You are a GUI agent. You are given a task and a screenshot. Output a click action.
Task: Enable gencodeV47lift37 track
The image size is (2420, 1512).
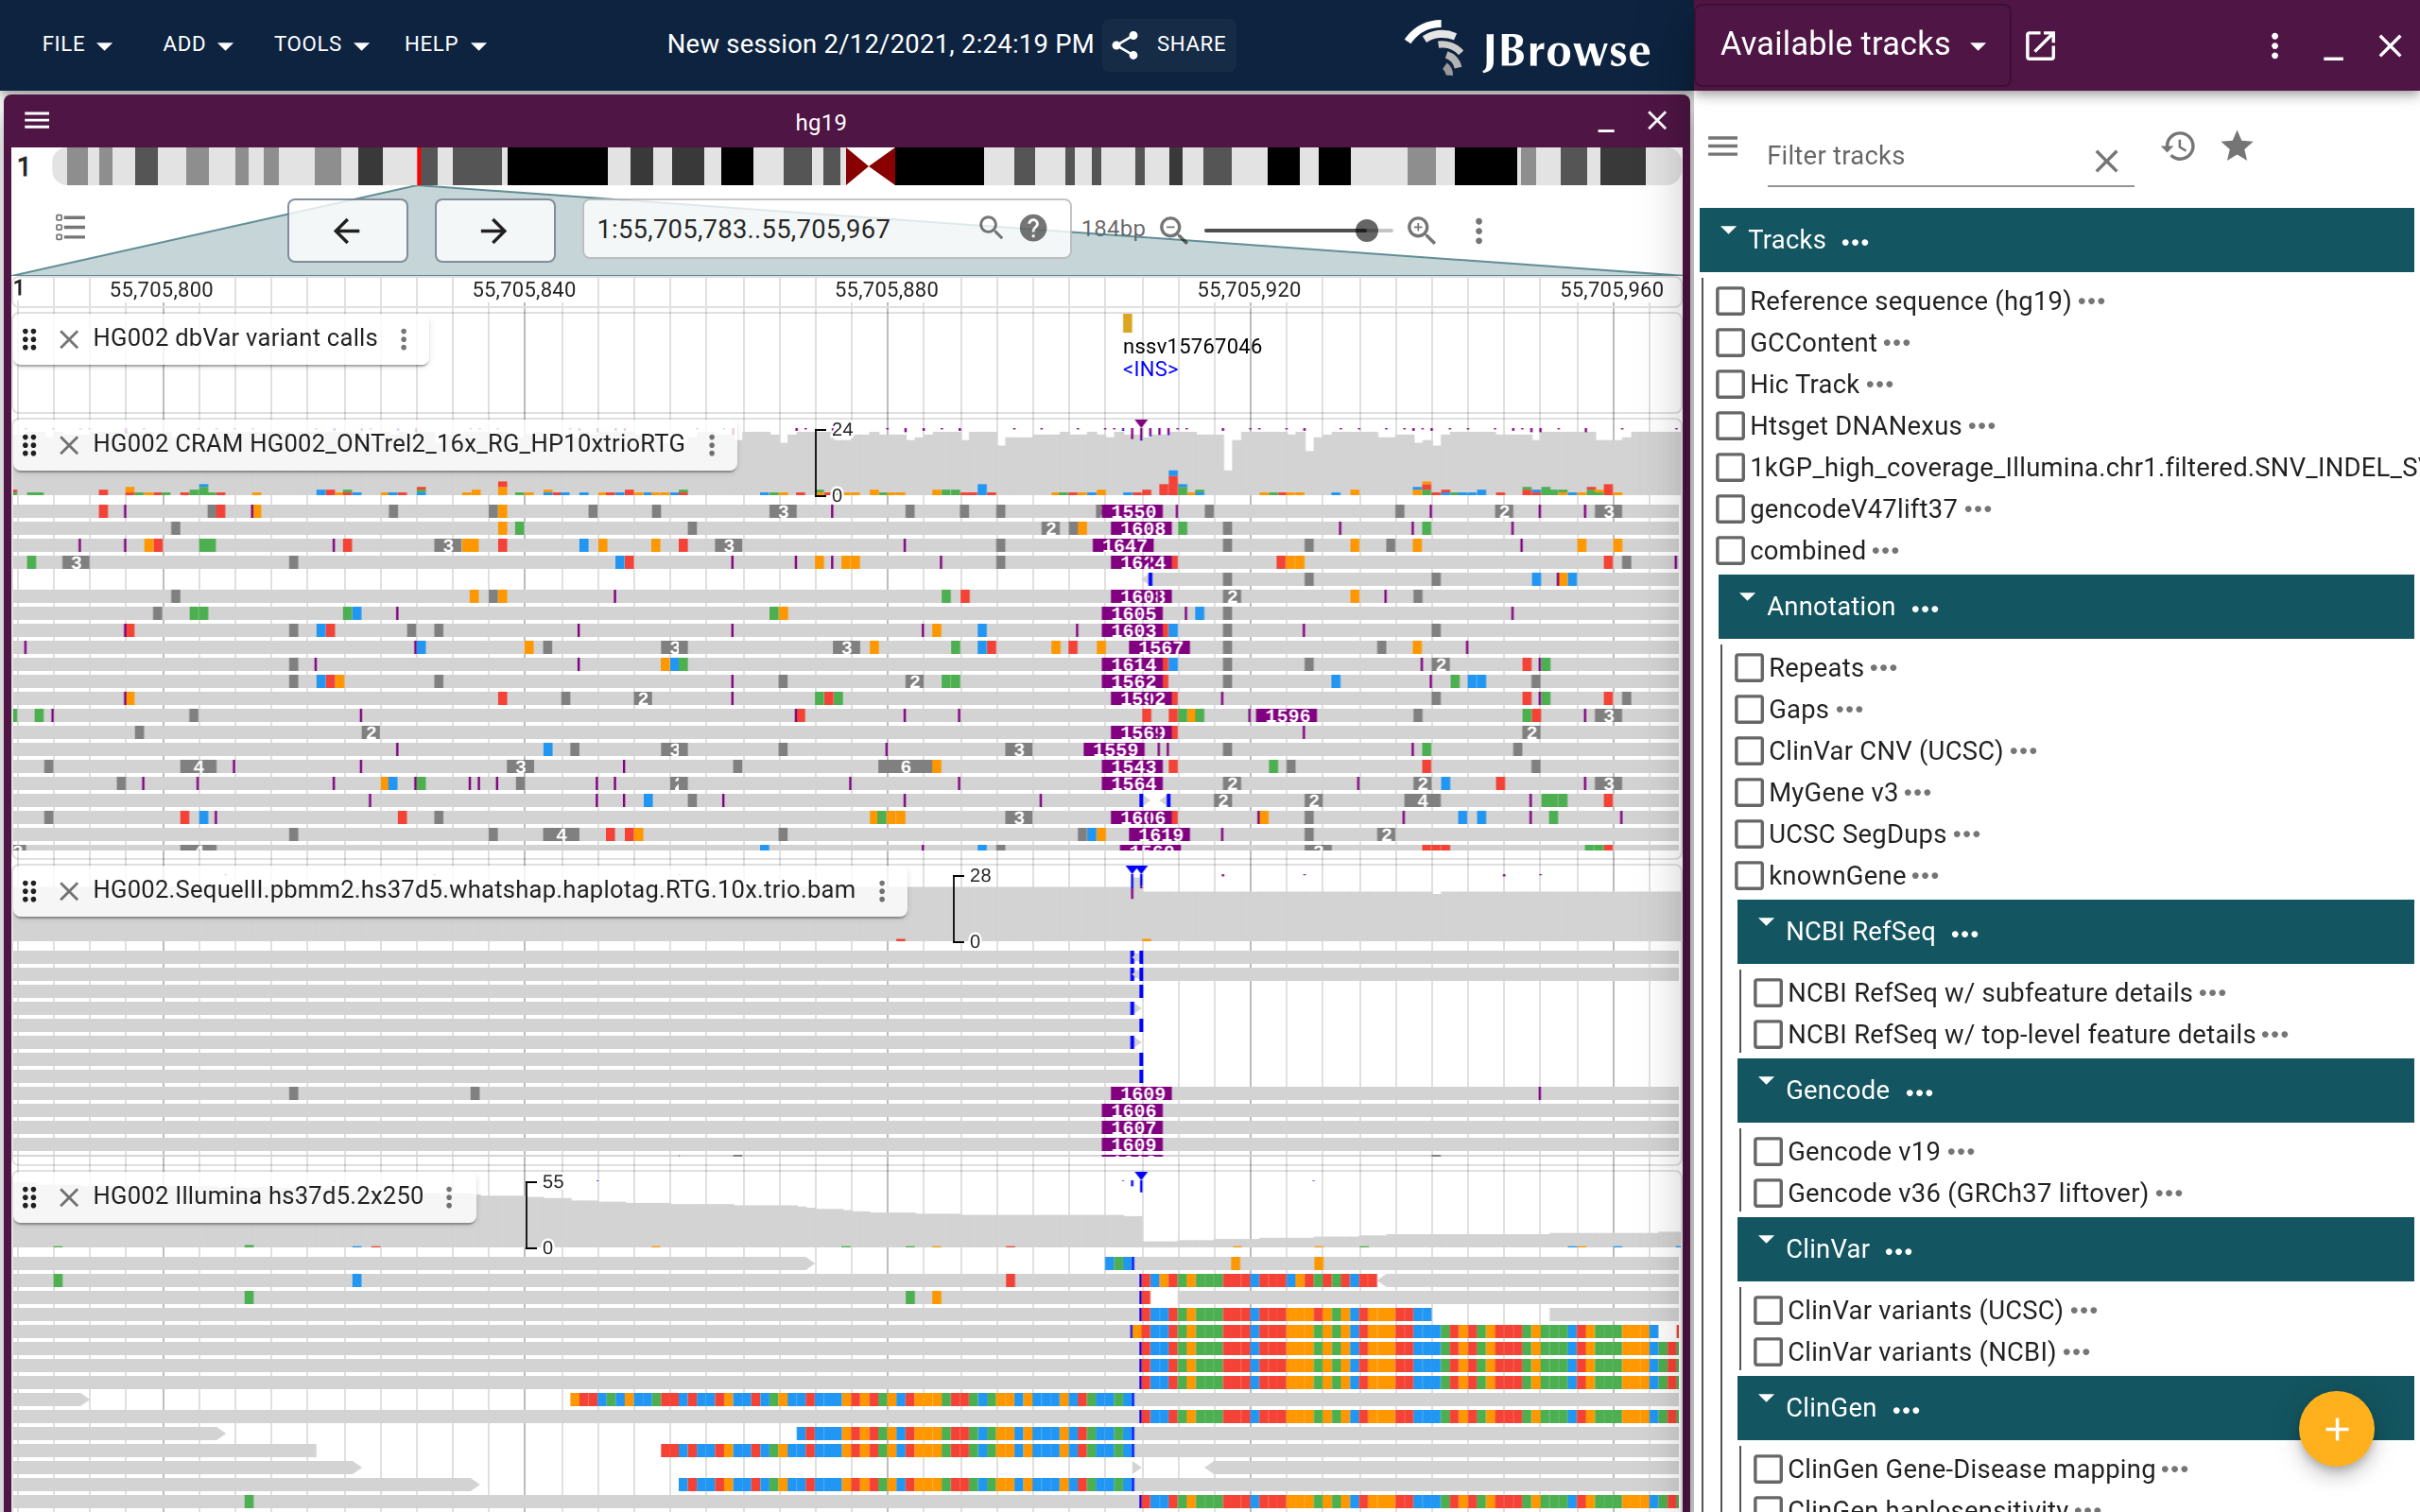pyautogui.click(x=1730, y=509)
